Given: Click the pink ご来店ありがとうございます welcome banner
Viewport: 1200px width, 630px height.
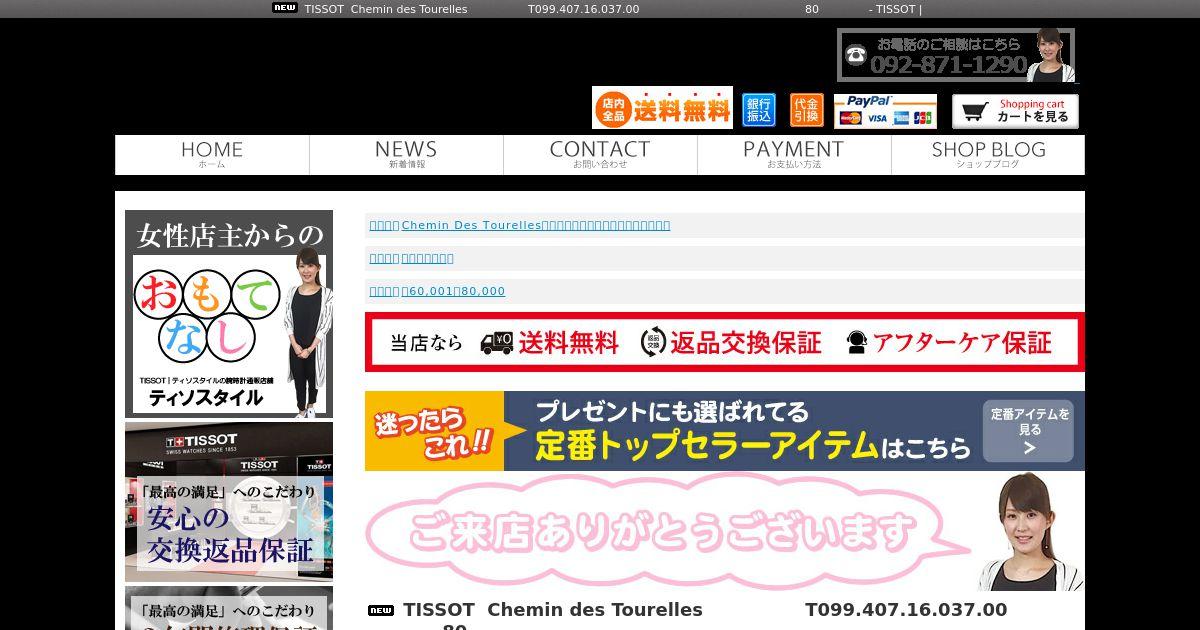Looking at the screenshot, I should [725, 532].
